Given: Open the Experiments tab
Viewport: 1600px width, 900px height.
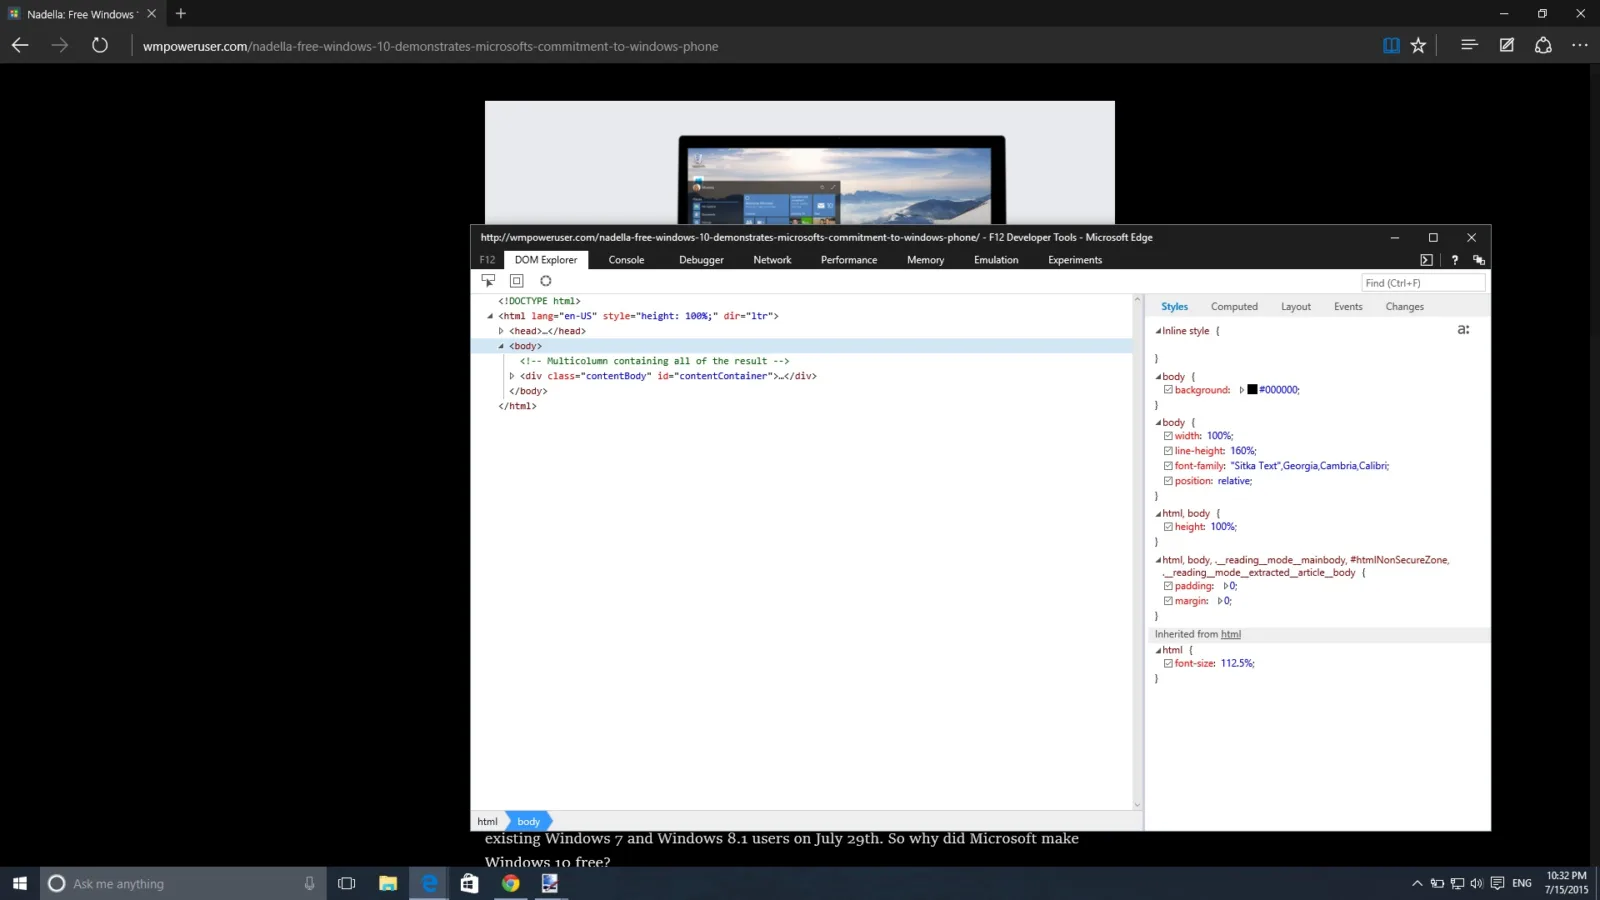Looking at the screenshot, I should click(1075, 260).
